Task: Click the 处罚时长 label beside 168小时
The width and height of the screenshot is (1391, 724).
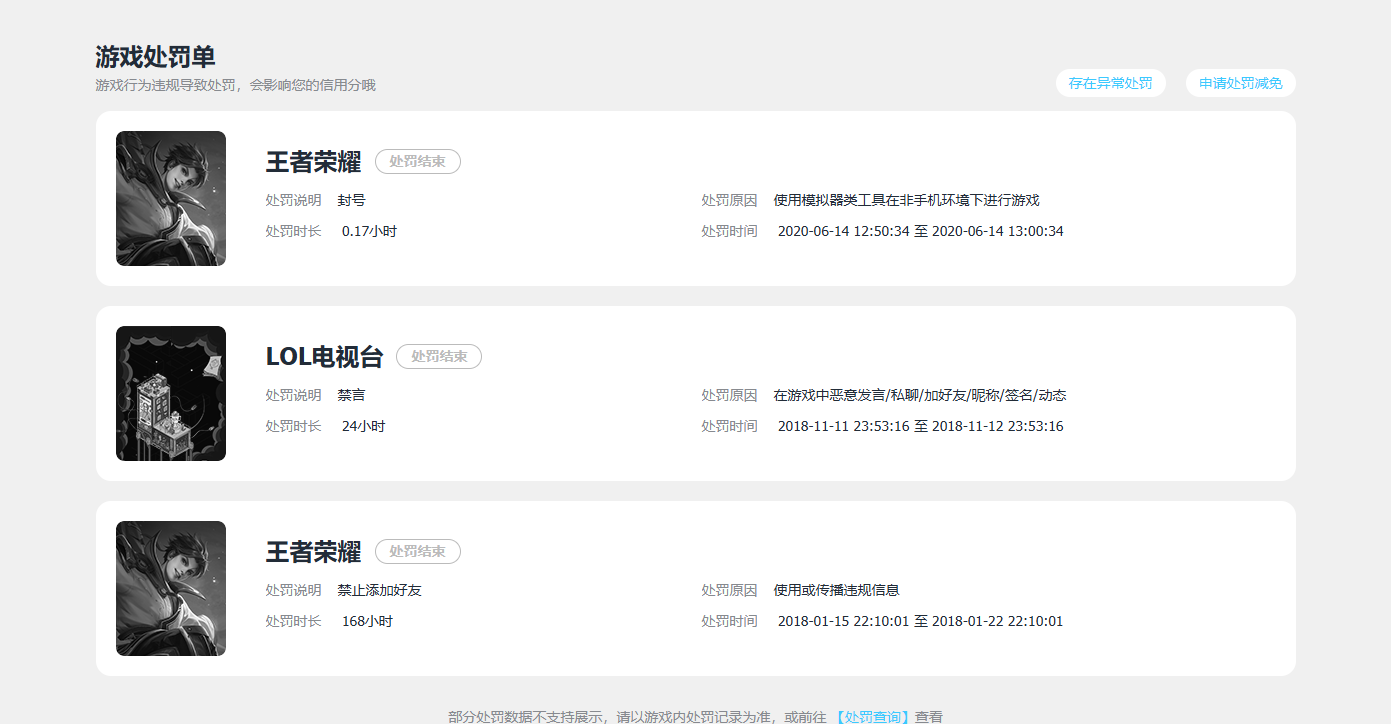Action: tap(294, 621)
